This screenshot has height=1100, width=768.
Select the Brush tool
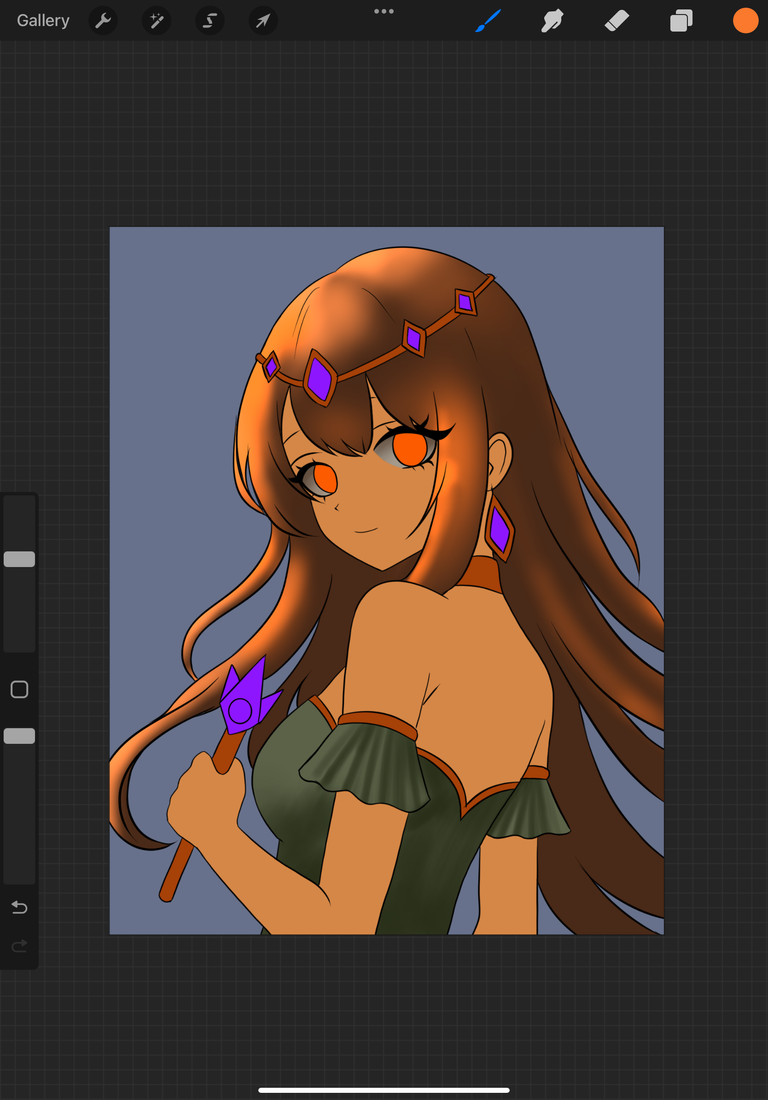click(488, 20)
